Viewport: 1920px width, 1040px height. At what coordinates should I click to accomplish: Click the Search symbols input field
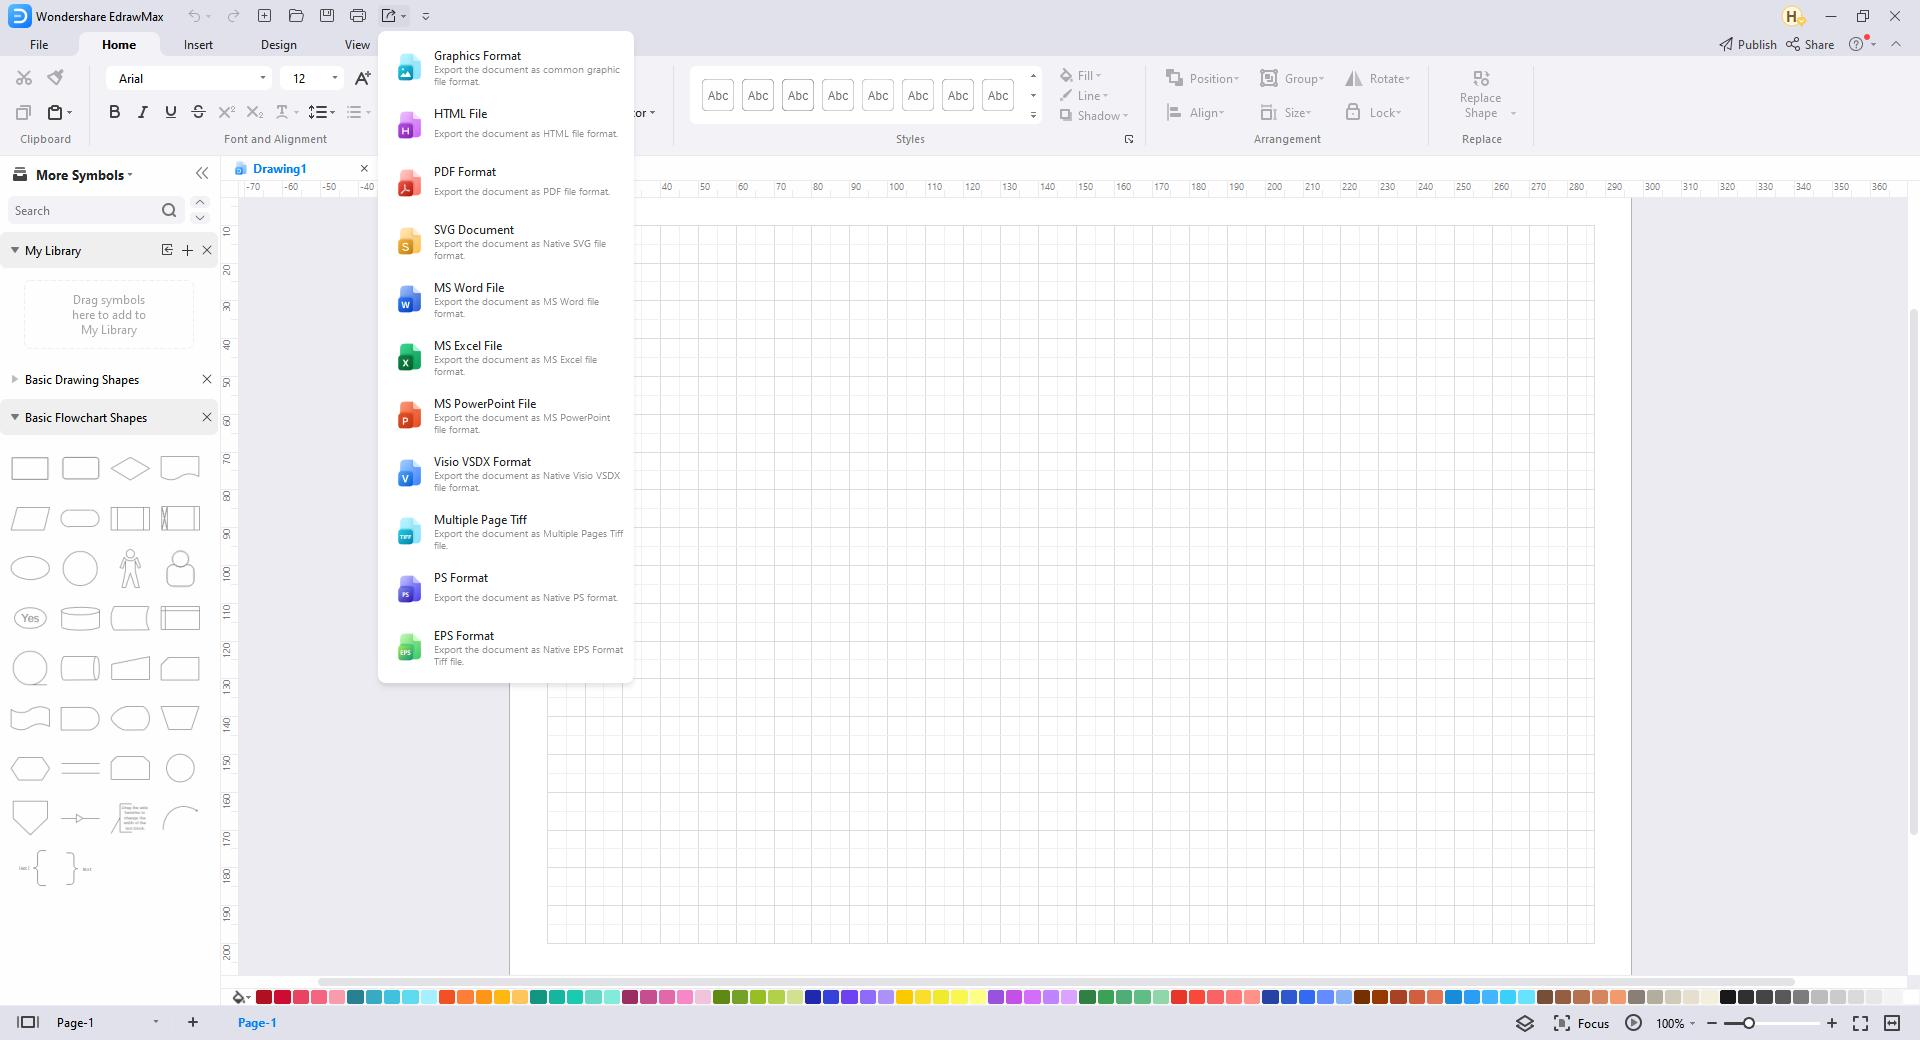pos(84,211)
